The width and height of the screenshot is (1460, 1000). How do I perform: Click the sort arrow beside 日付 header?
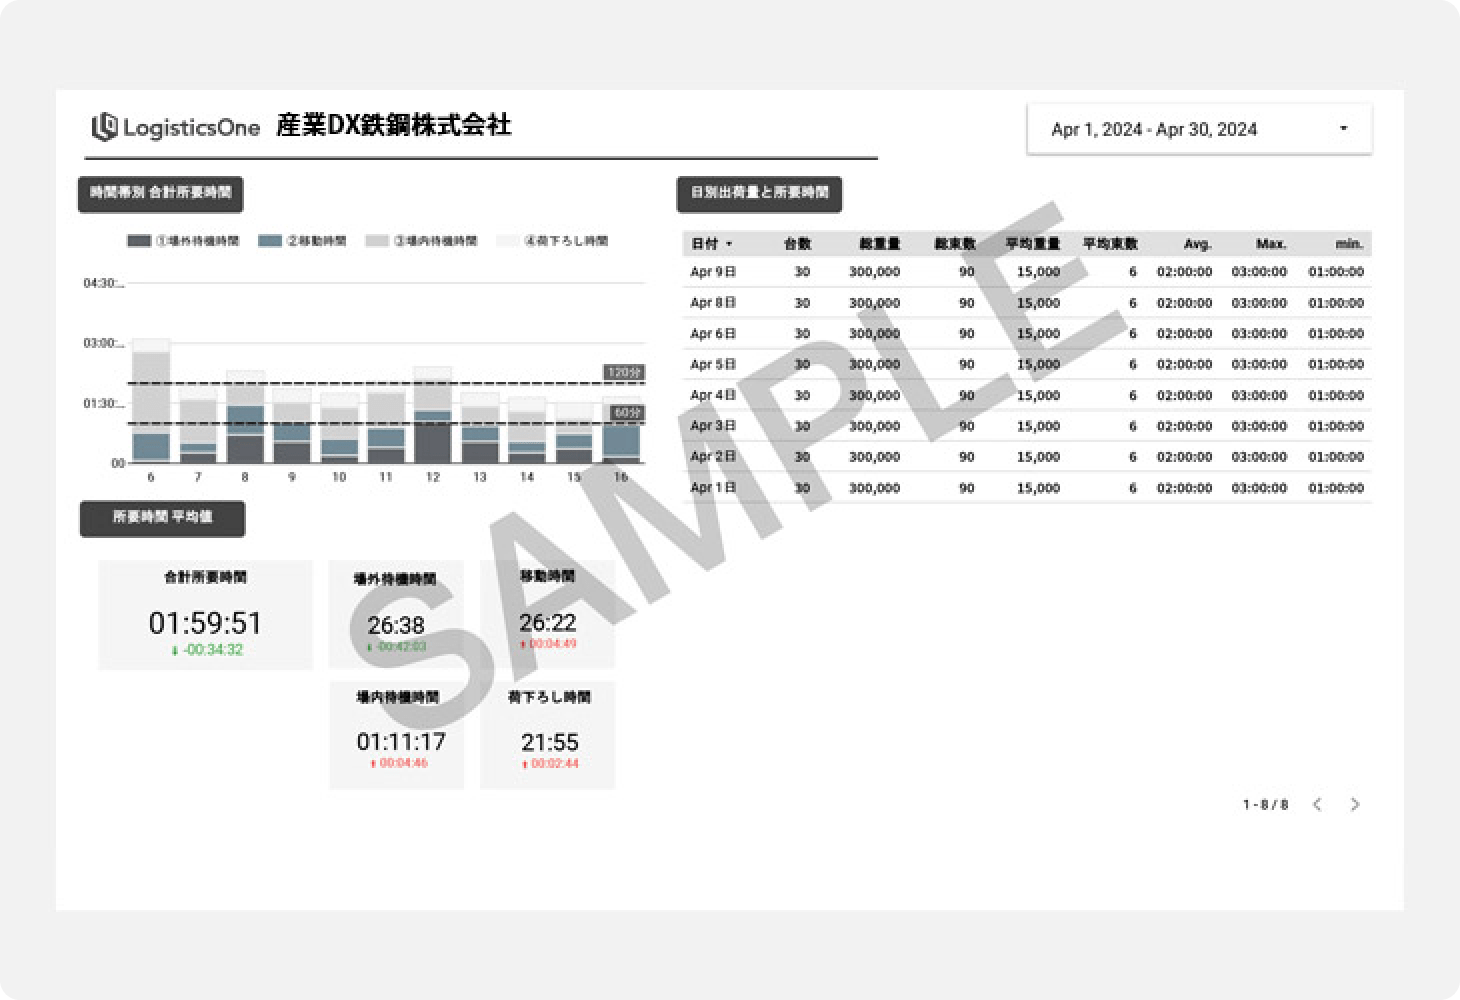pos(729,244)
